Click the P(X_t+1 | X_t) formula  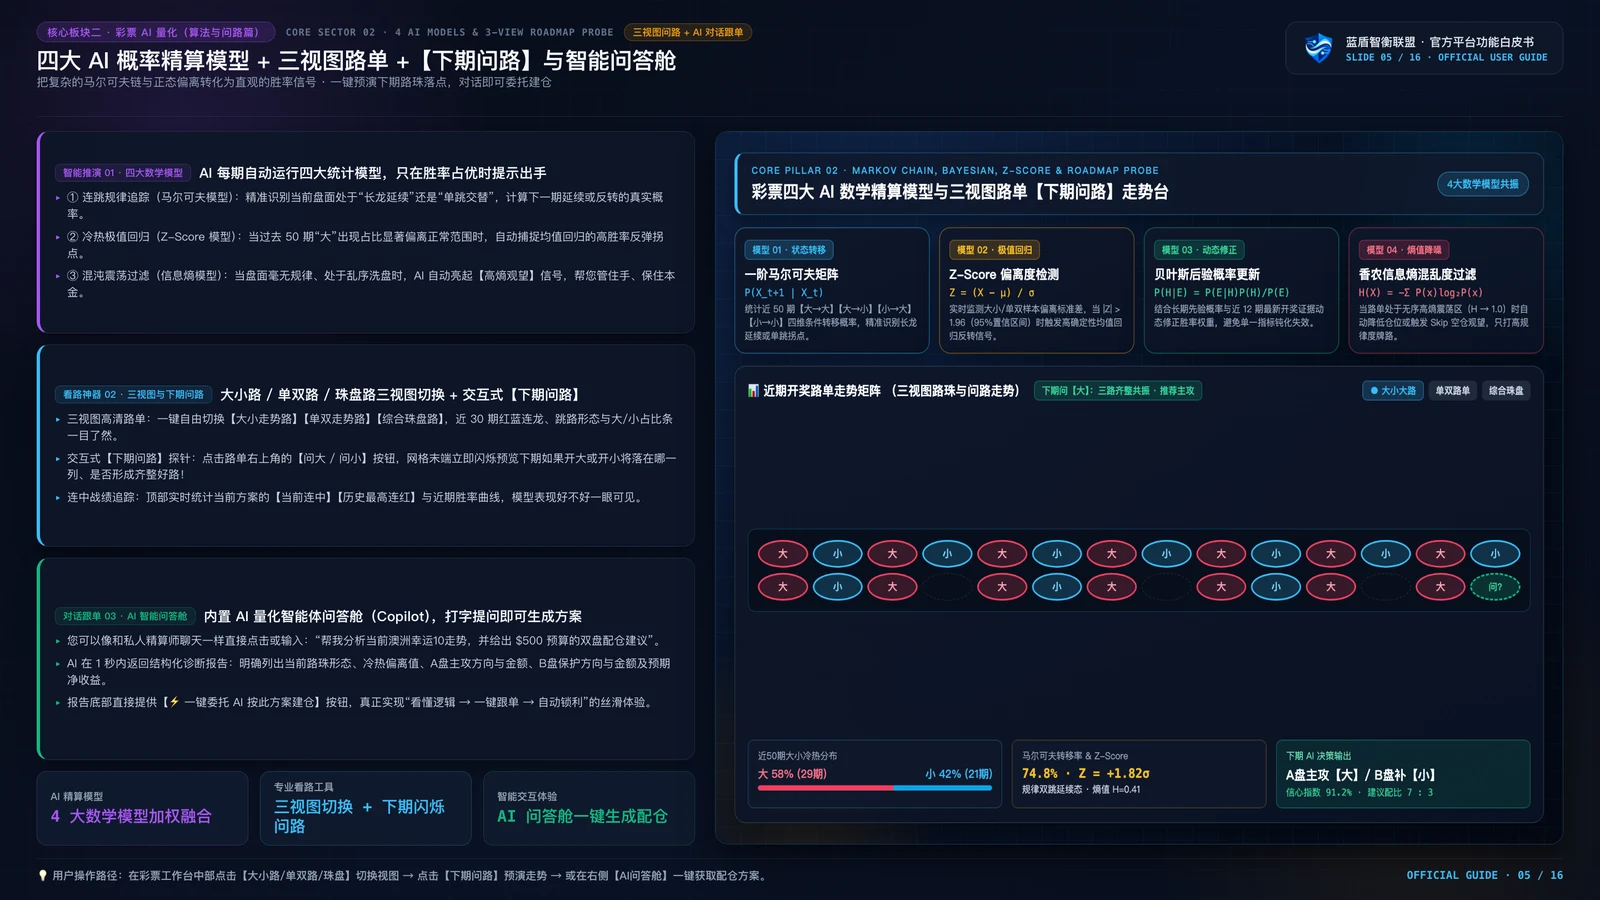[783, 293]
